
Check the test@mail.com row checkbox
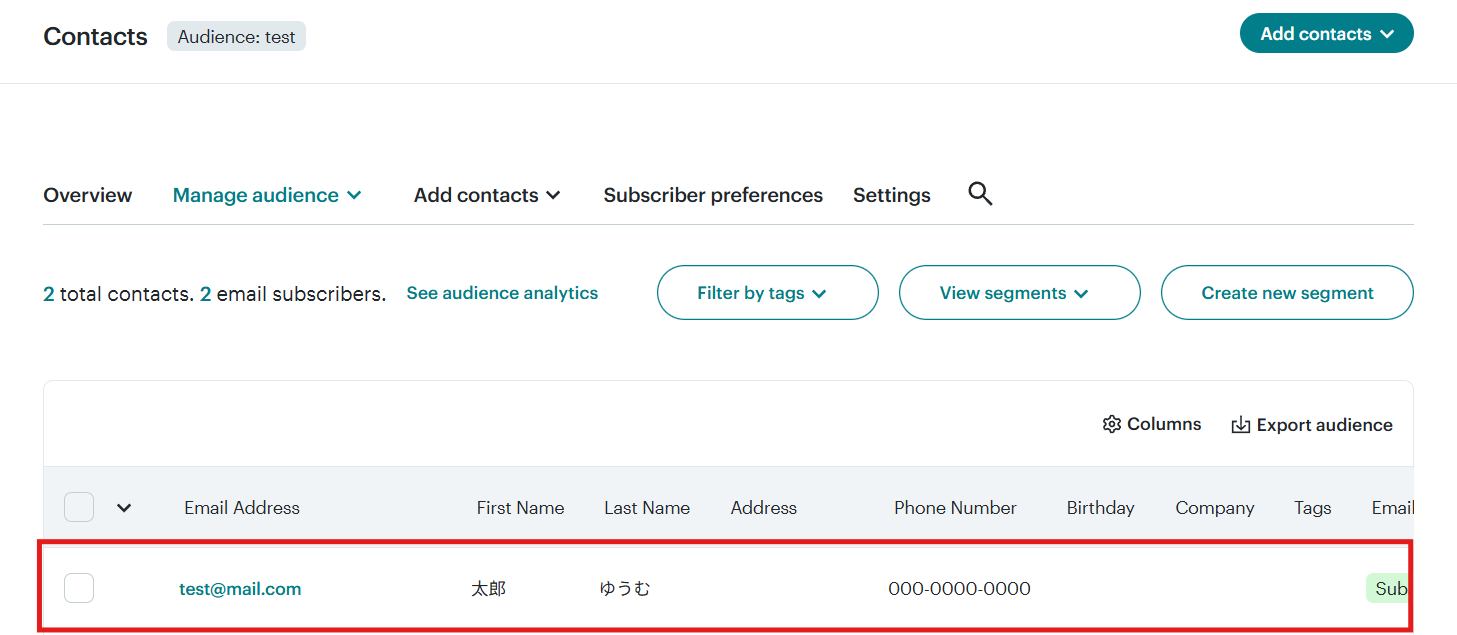click(79, 588)
